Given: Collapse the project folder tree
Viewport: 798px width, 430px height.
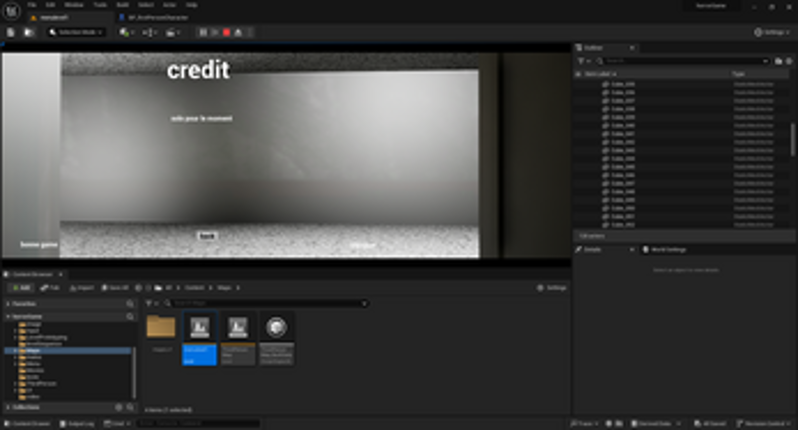Looking at the screenshot, I should [8, 317].
